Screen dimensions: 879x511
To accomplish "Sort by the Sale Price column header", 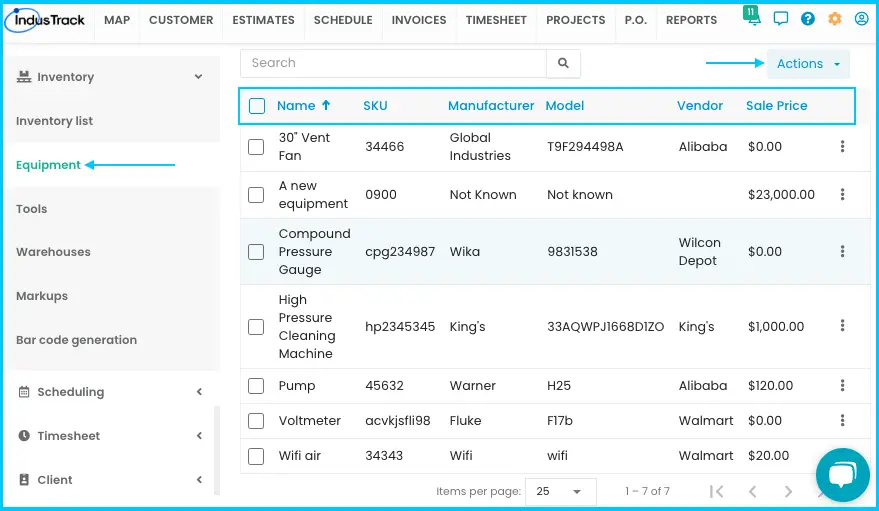I will tap(776, 105).
